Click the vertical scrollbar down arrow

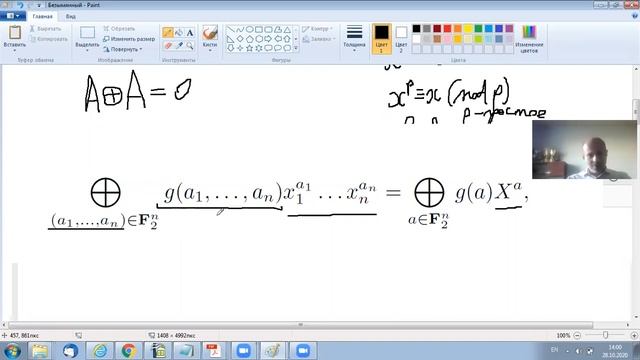pos(636,317)
